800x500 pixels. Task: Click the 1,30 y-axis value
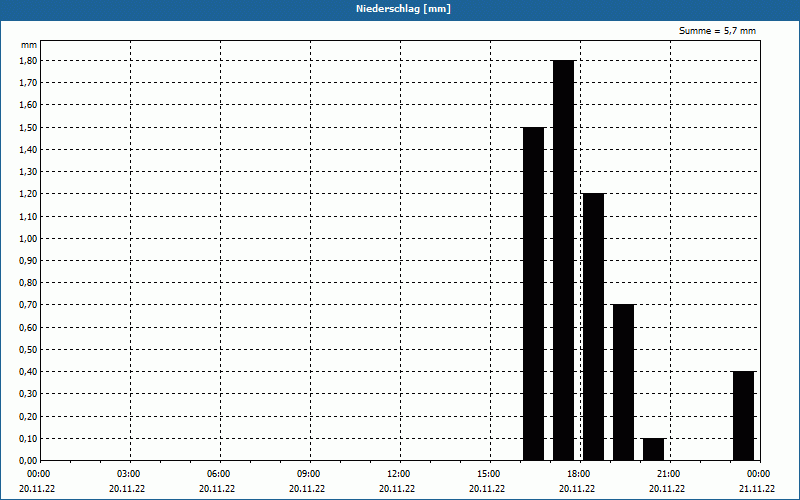tap(29, 172)
